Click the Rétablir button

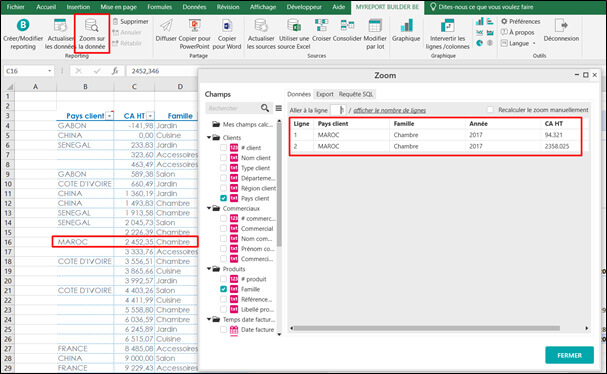(x=127, y=43)
